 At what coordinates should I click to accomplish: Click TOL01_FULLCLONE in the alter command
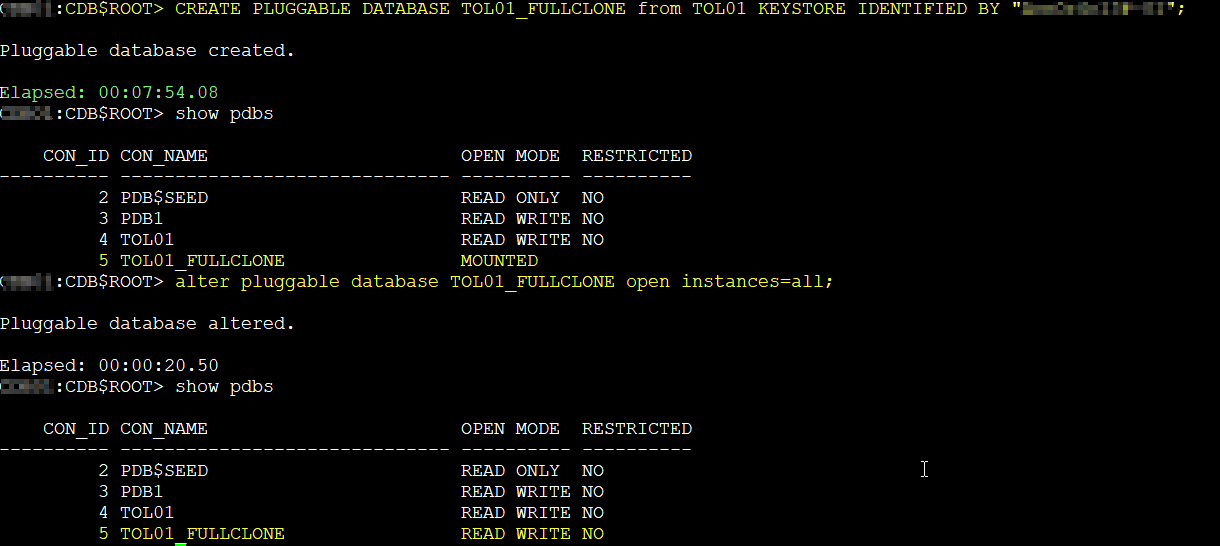point(532,282)
